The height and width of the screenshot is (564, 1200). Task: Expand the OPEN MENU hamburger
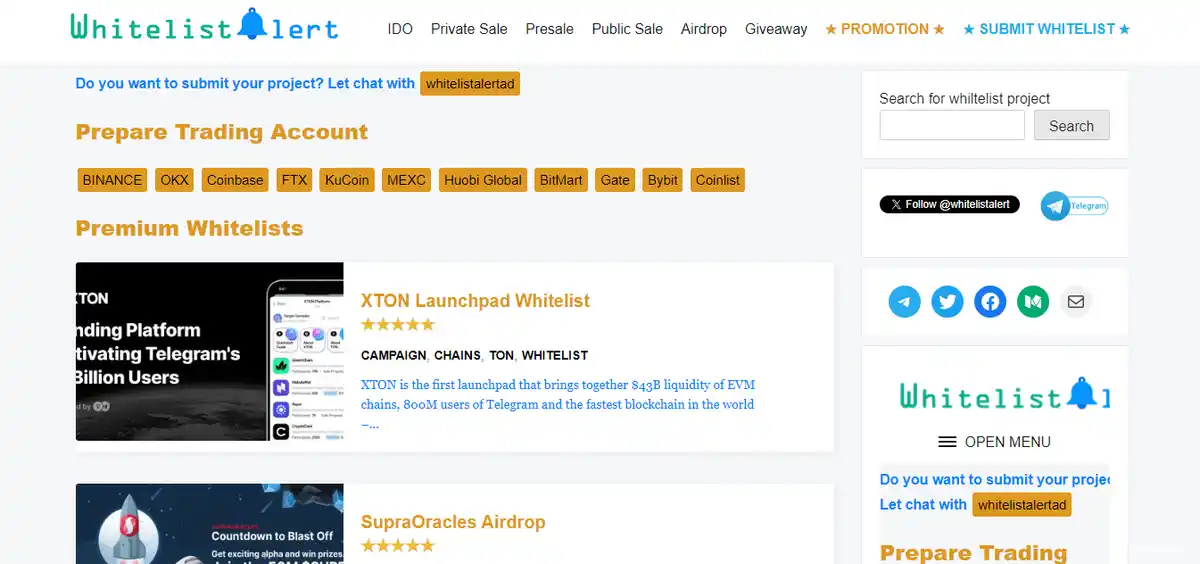[994, 442]
